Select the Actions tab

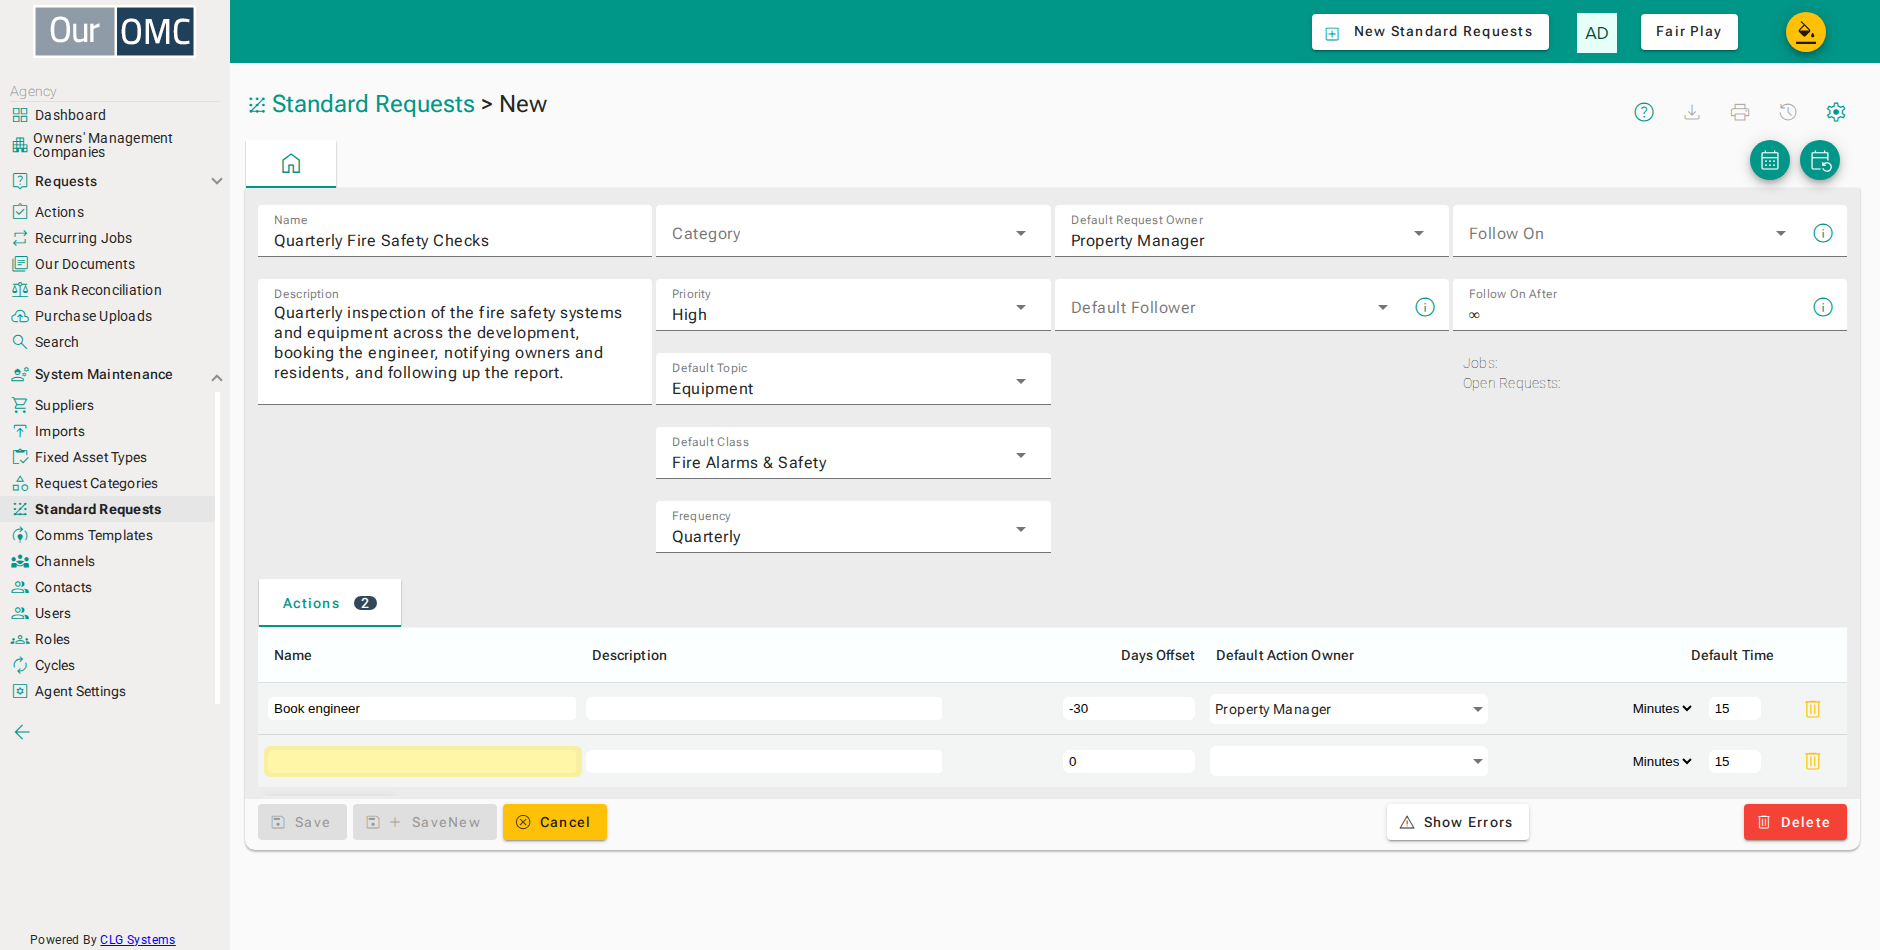pyautogui.click(x=329, y=603)
